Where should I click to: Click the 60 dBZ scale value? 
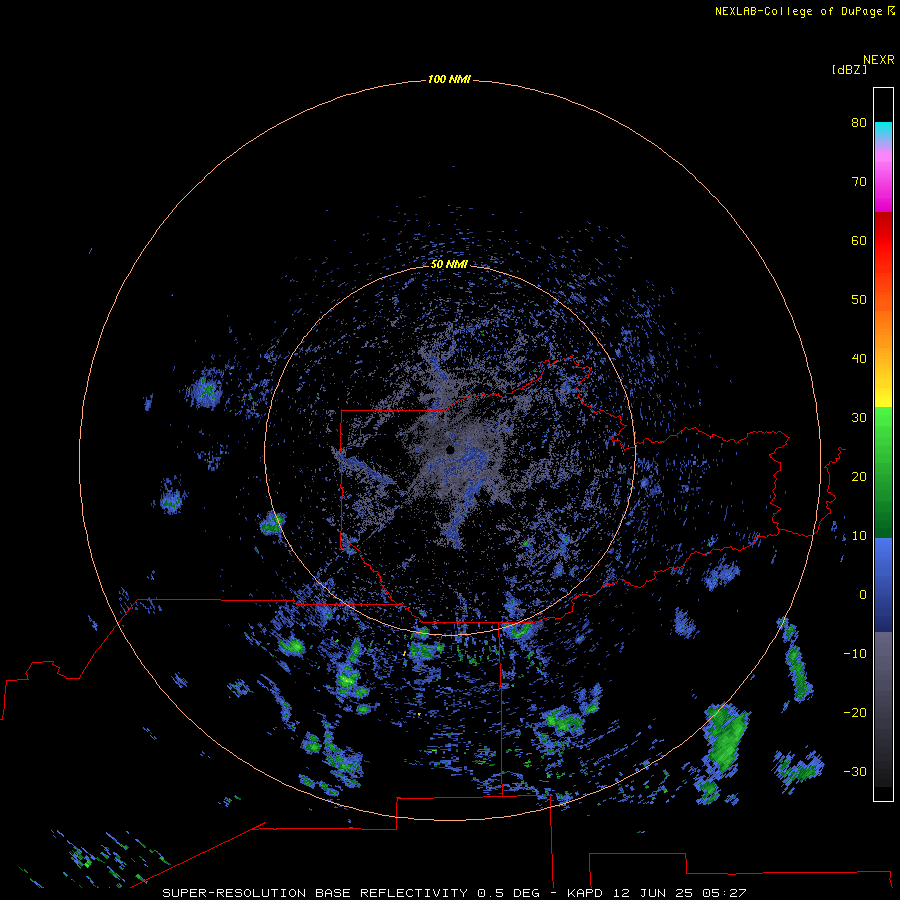tap(859, 240)
